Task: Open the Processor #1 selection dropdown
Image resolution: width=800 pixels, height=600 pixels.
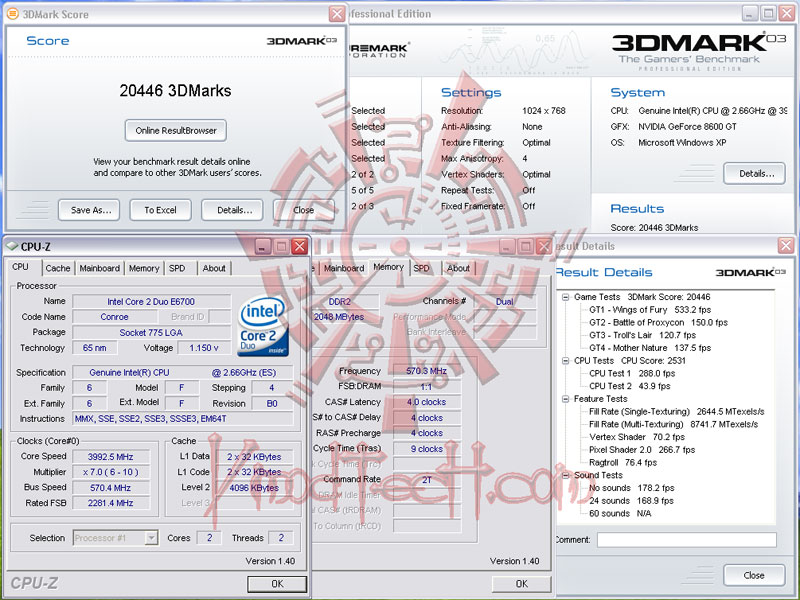Action: 151,538
